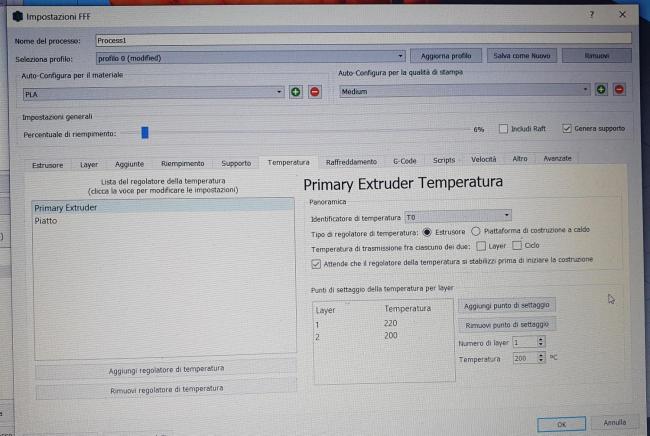Open the Aggiunte tab
Viewport: 650px width, 436px height.
(x=129, y=164)
